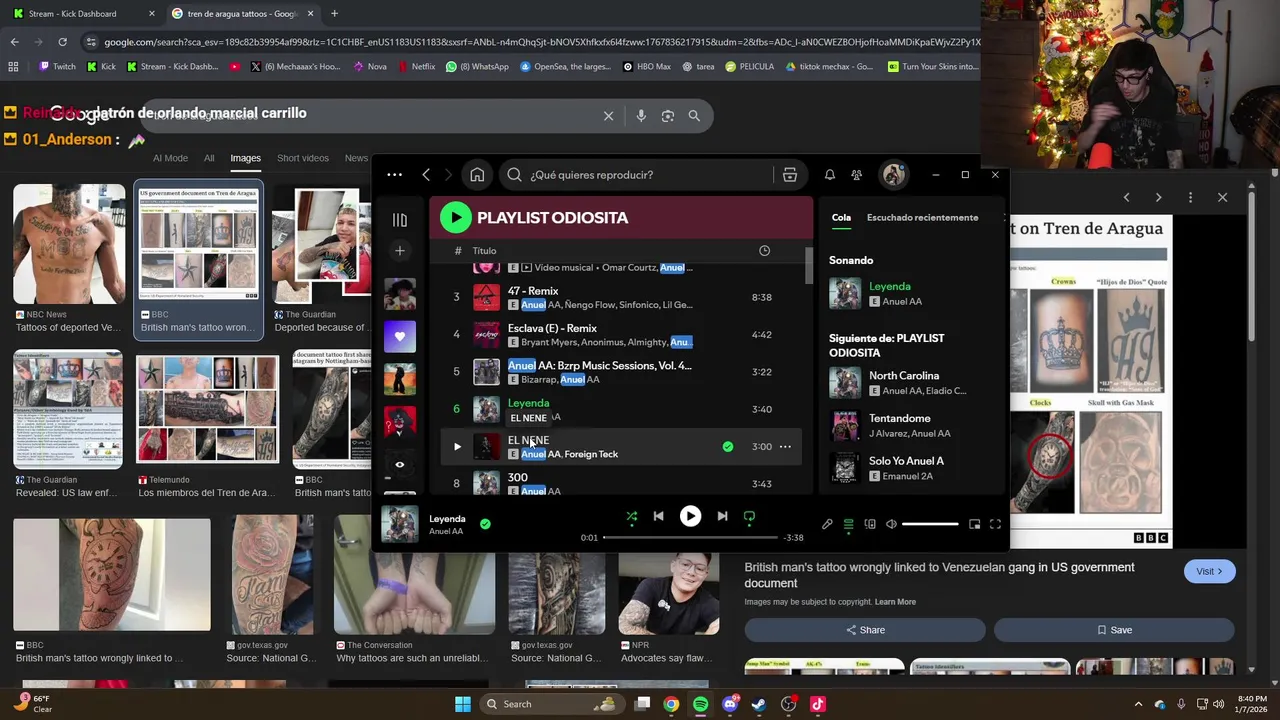This screenshot has width=1280, height=720.
Task: Toggle the queue panel icon
Action: pos(848,524)
